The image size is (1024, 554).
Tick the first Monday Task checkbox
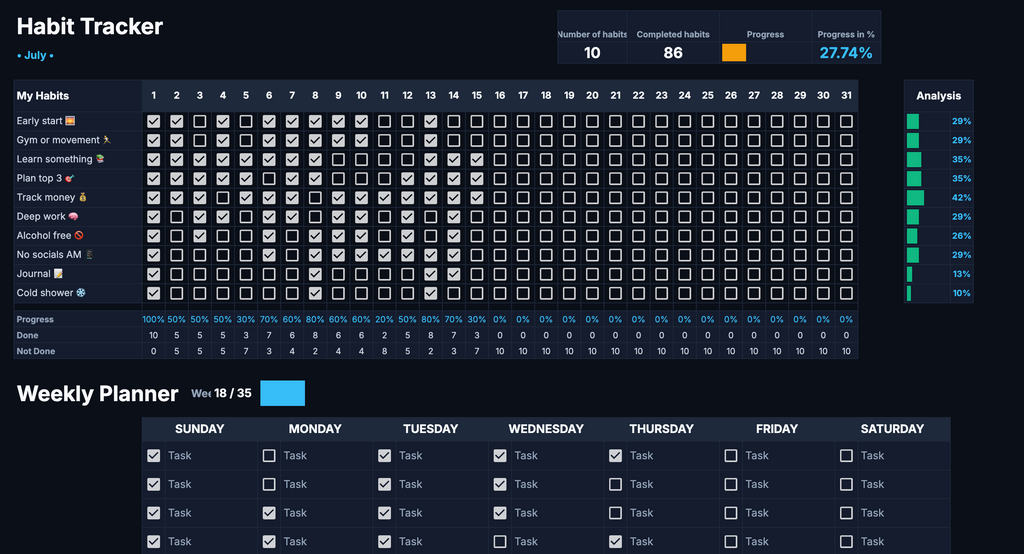pos(269,456)
